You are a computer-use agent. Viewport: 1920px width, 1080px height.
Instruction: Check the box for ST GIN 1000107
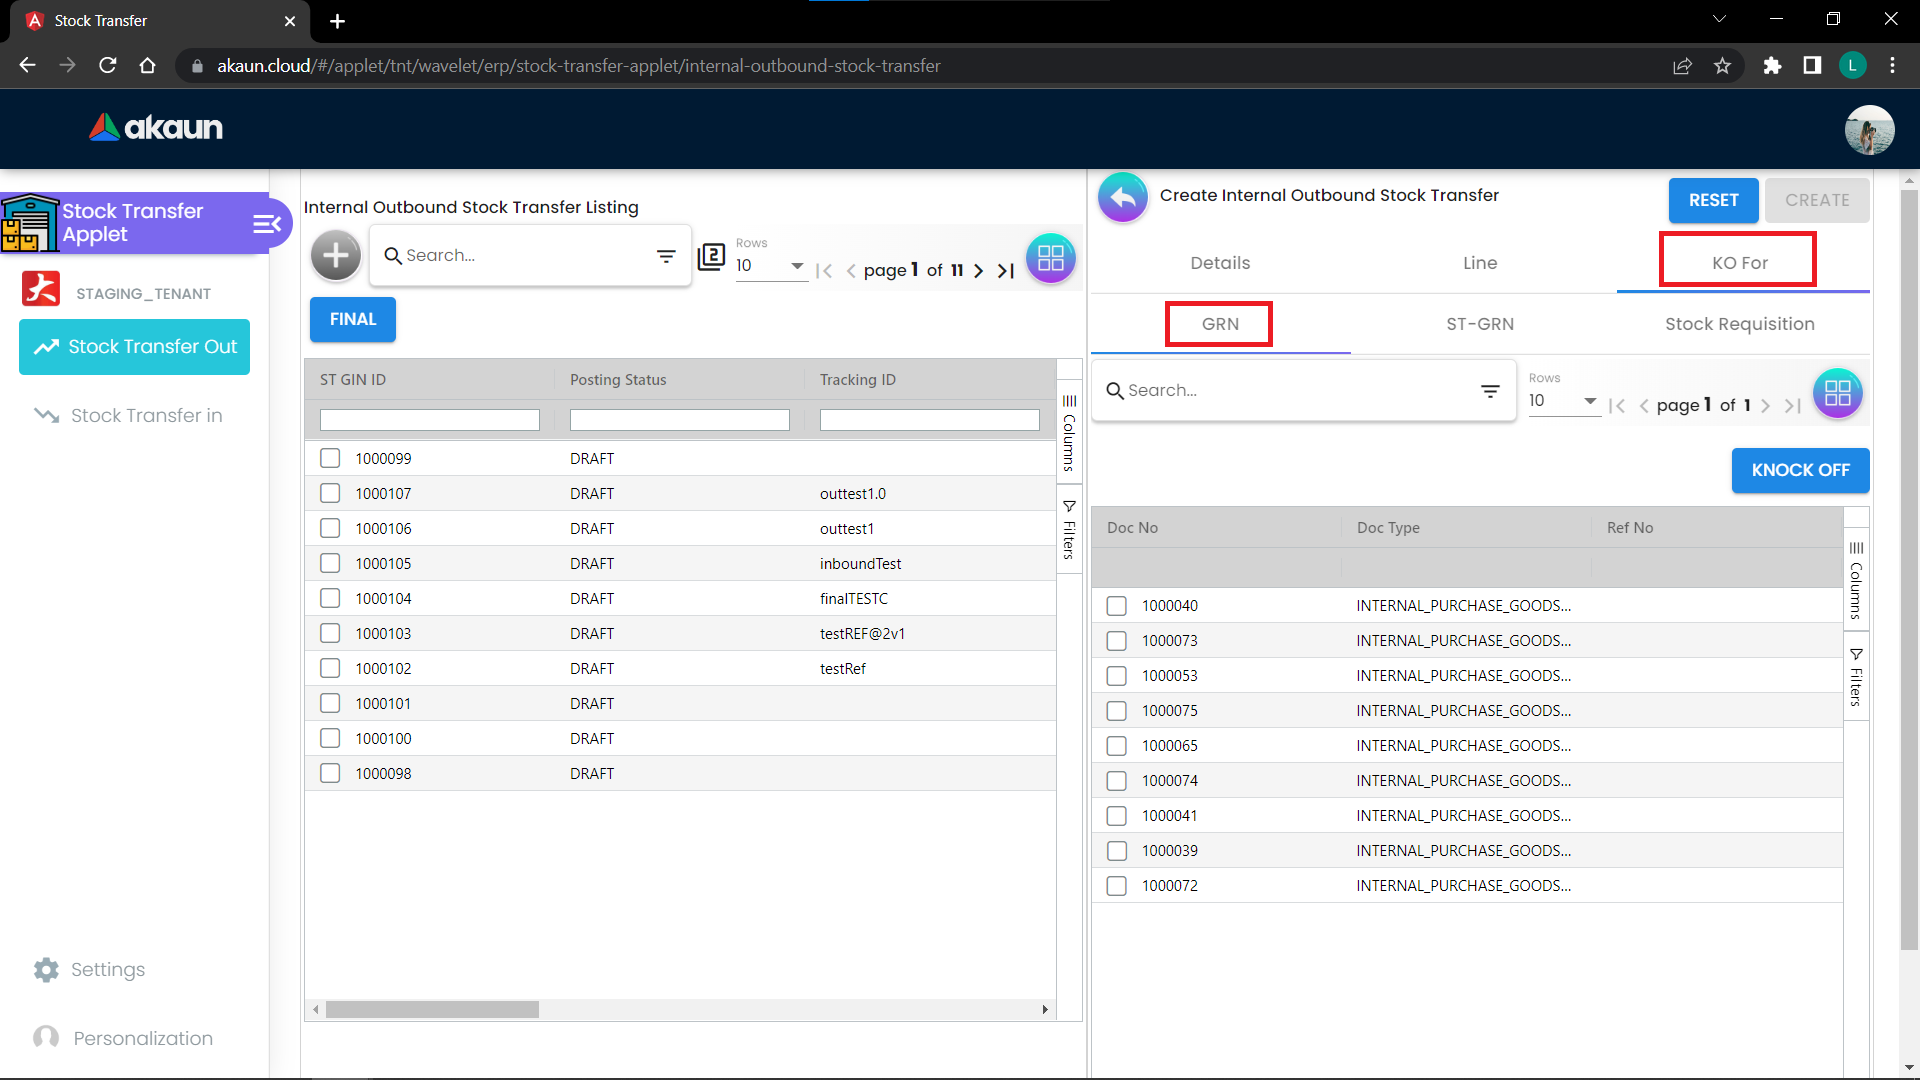(330, 493)
